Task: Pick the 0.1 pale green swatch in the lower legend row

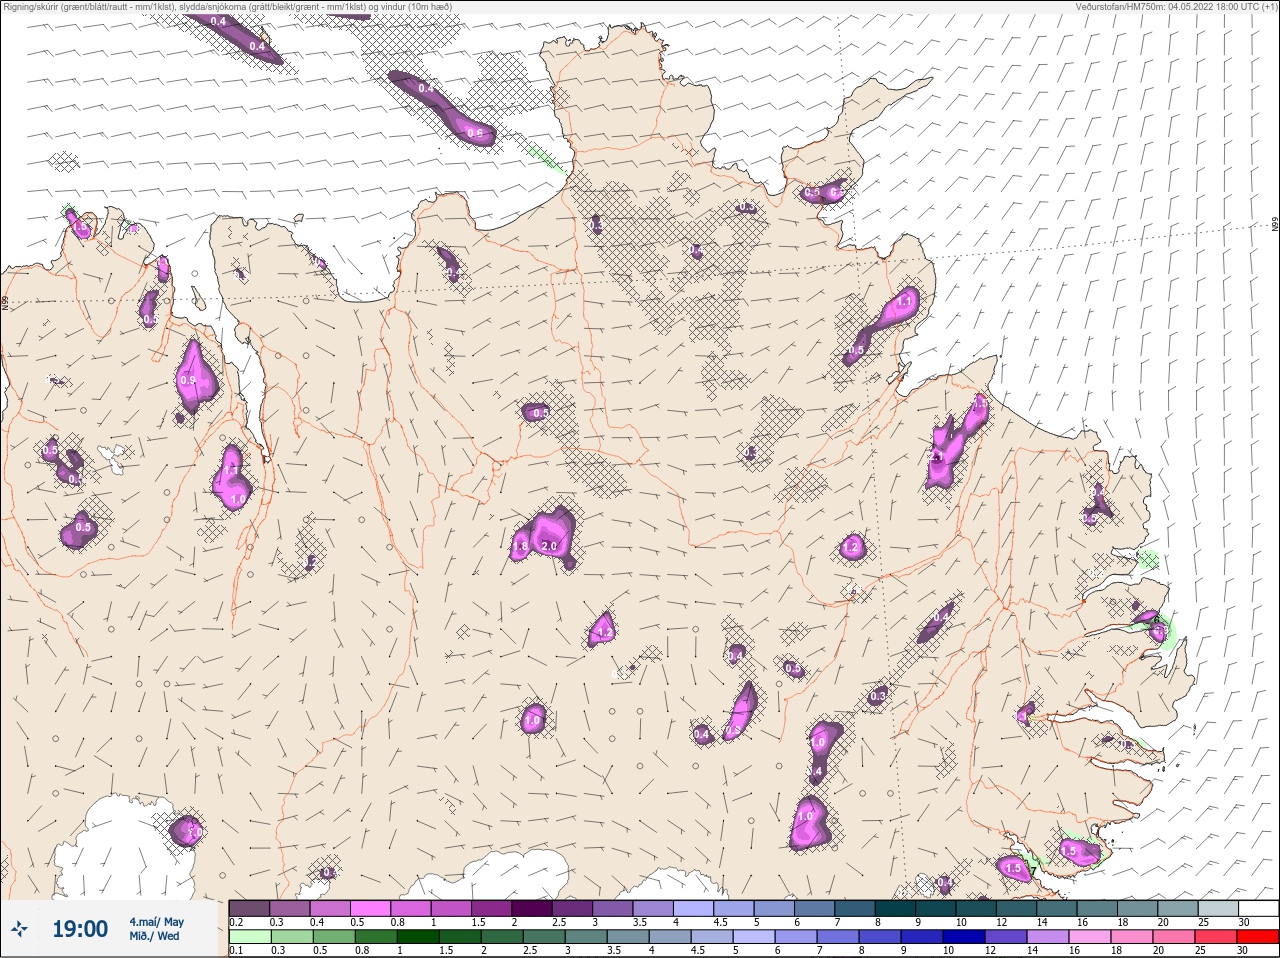Action: coord(249,937)
